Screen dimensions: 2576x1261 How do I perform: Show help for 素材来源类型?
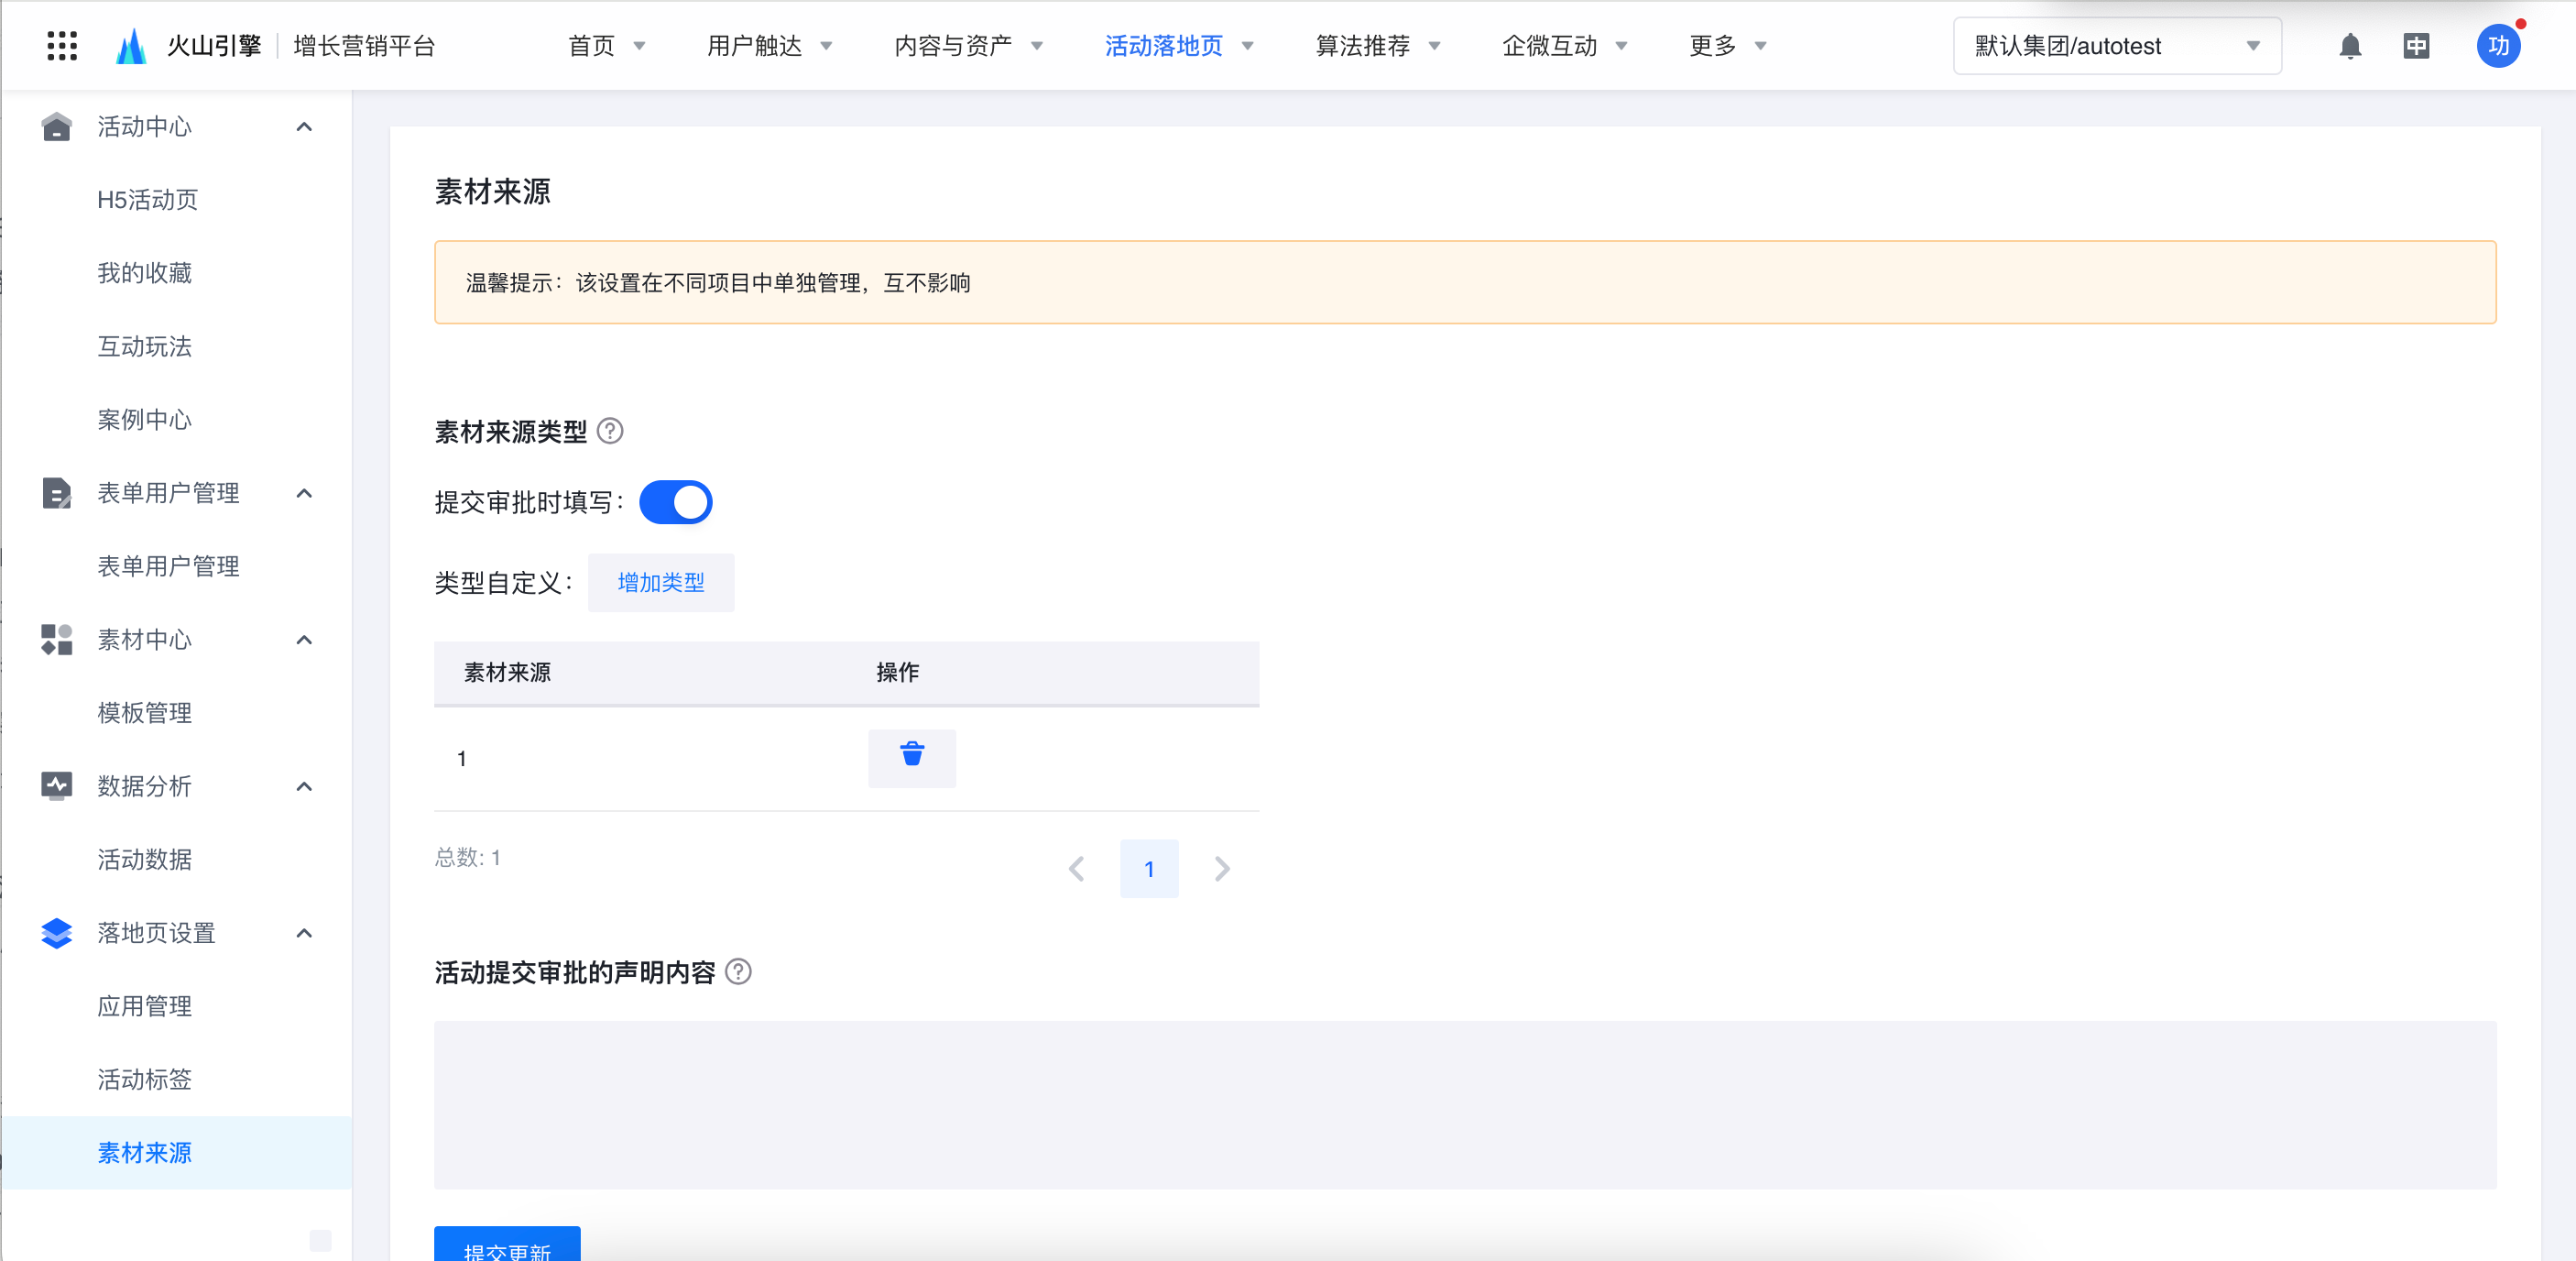tap(610, 431)
